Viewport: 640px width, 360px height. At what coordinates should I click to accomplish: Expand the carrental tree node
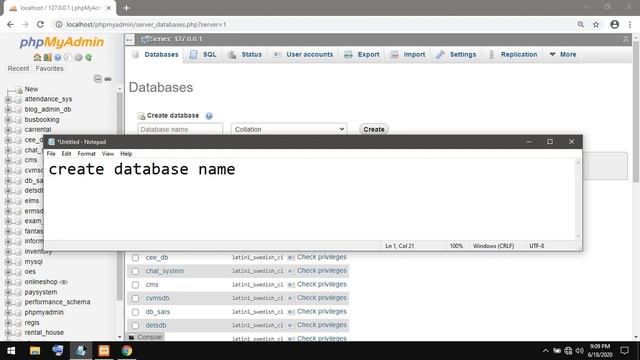pos(8,130)
